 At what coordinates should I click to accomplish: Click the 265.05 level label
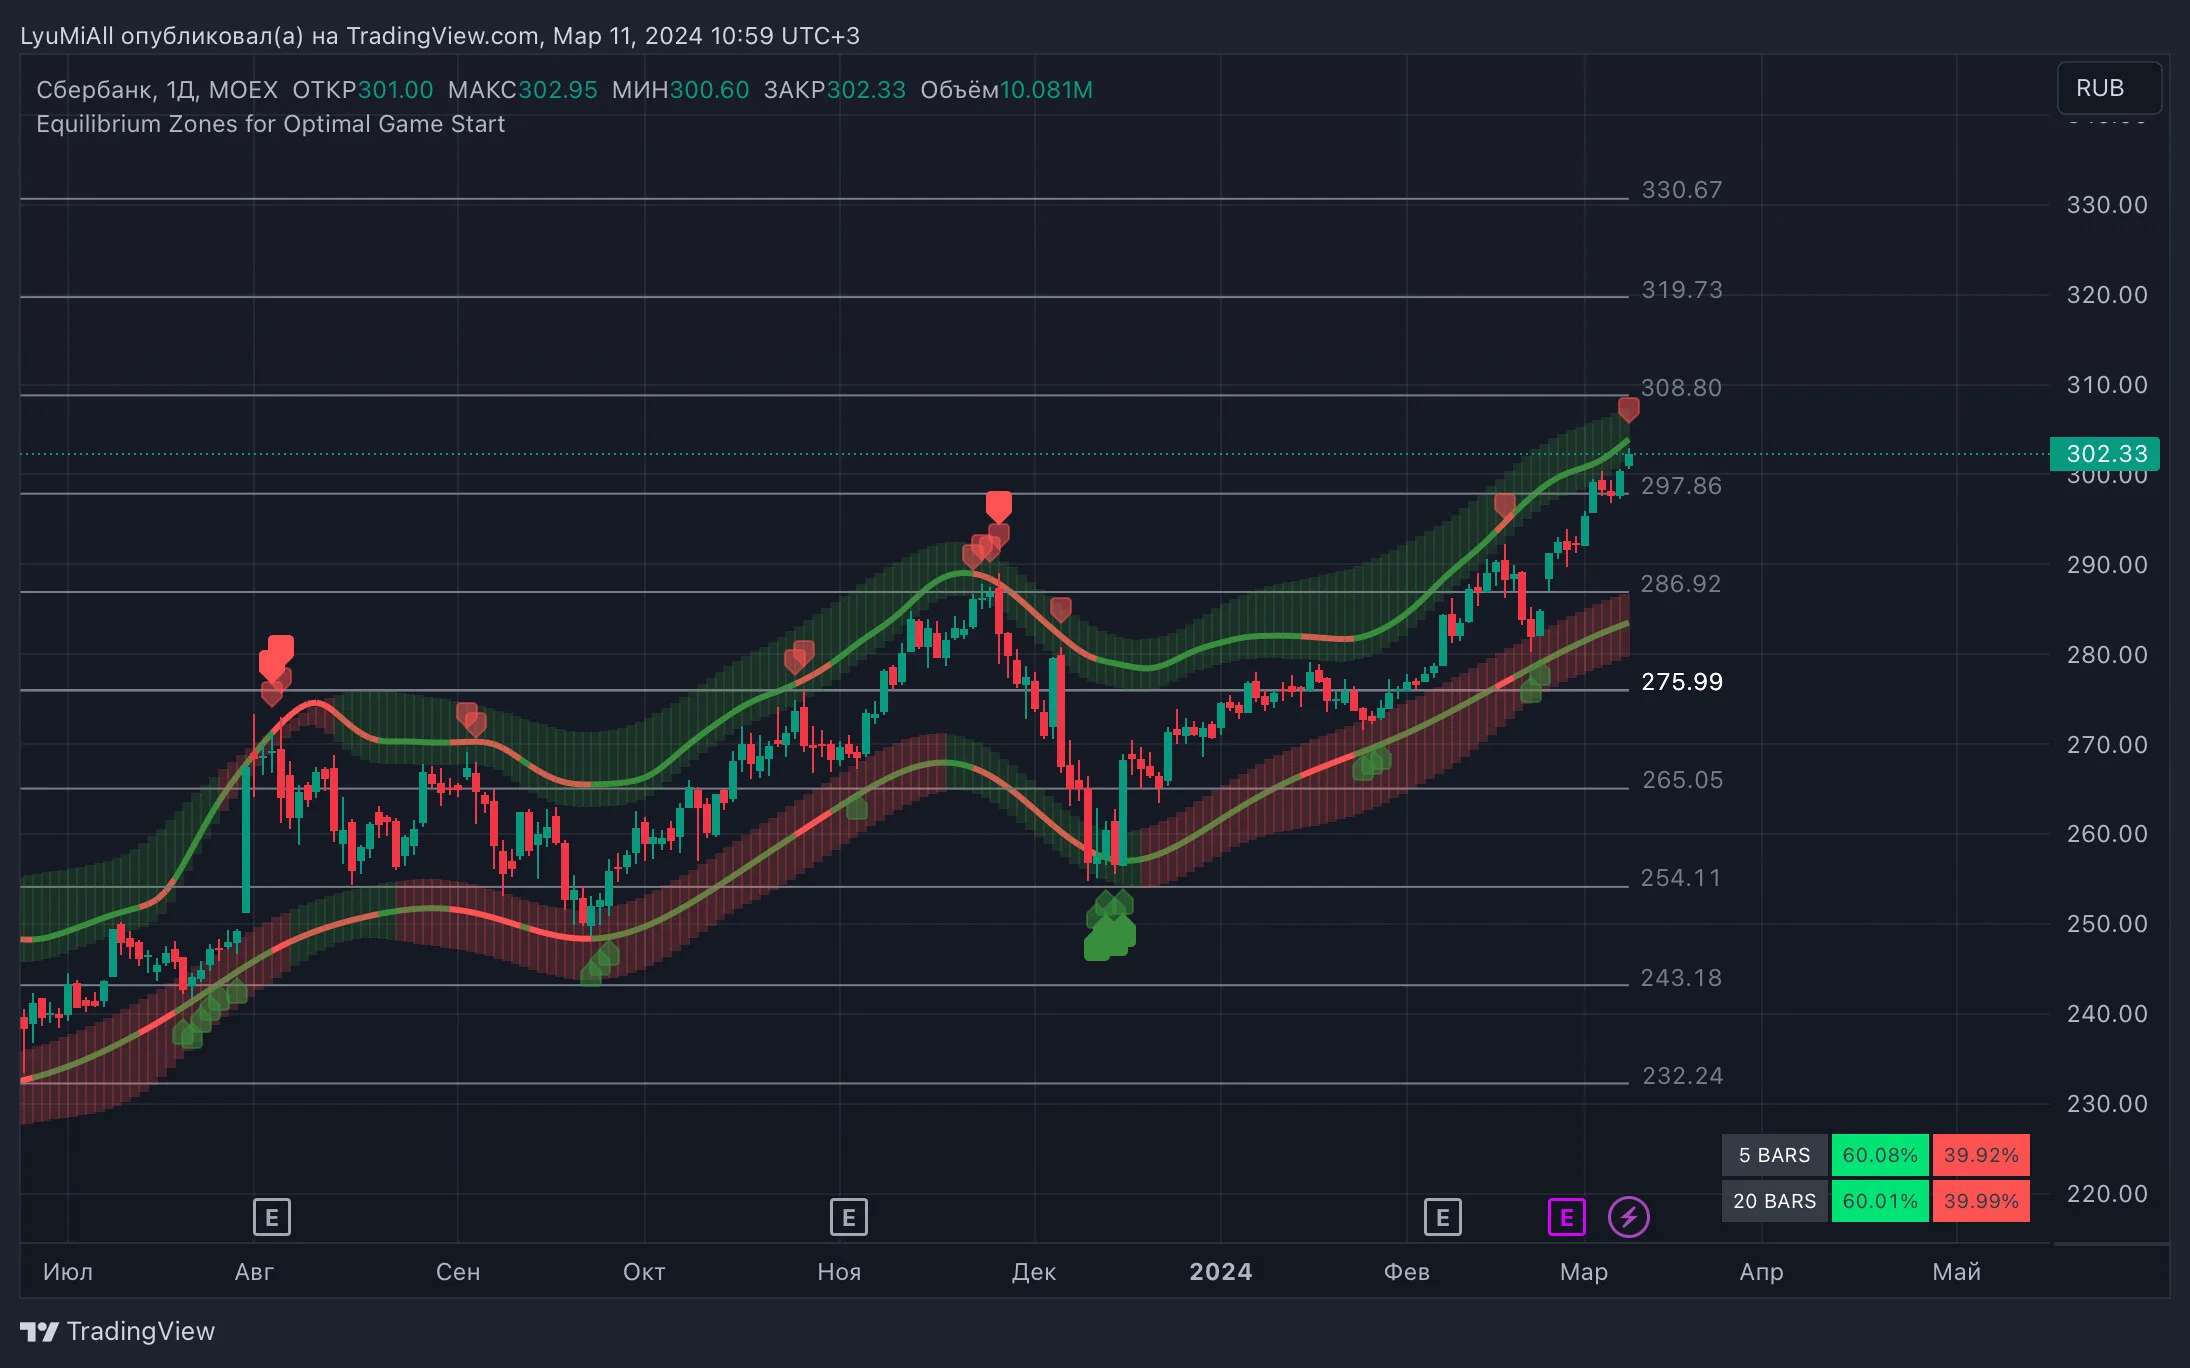tap(1682, 780)
